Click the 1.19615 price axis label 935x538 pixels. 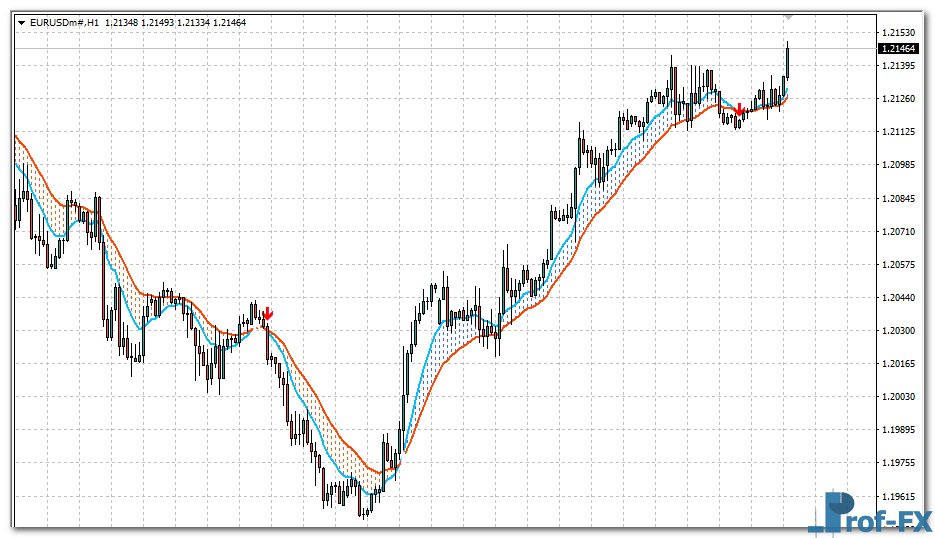point(899,495)
